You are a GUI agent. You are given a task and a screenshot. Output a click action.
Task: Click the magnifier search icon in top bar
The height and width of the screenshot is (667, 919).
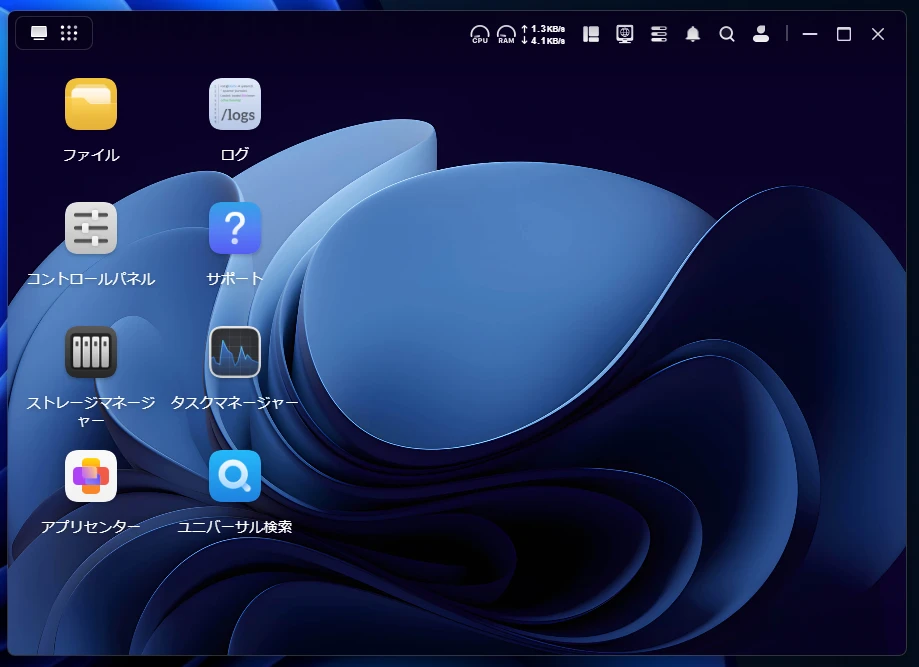727,34
